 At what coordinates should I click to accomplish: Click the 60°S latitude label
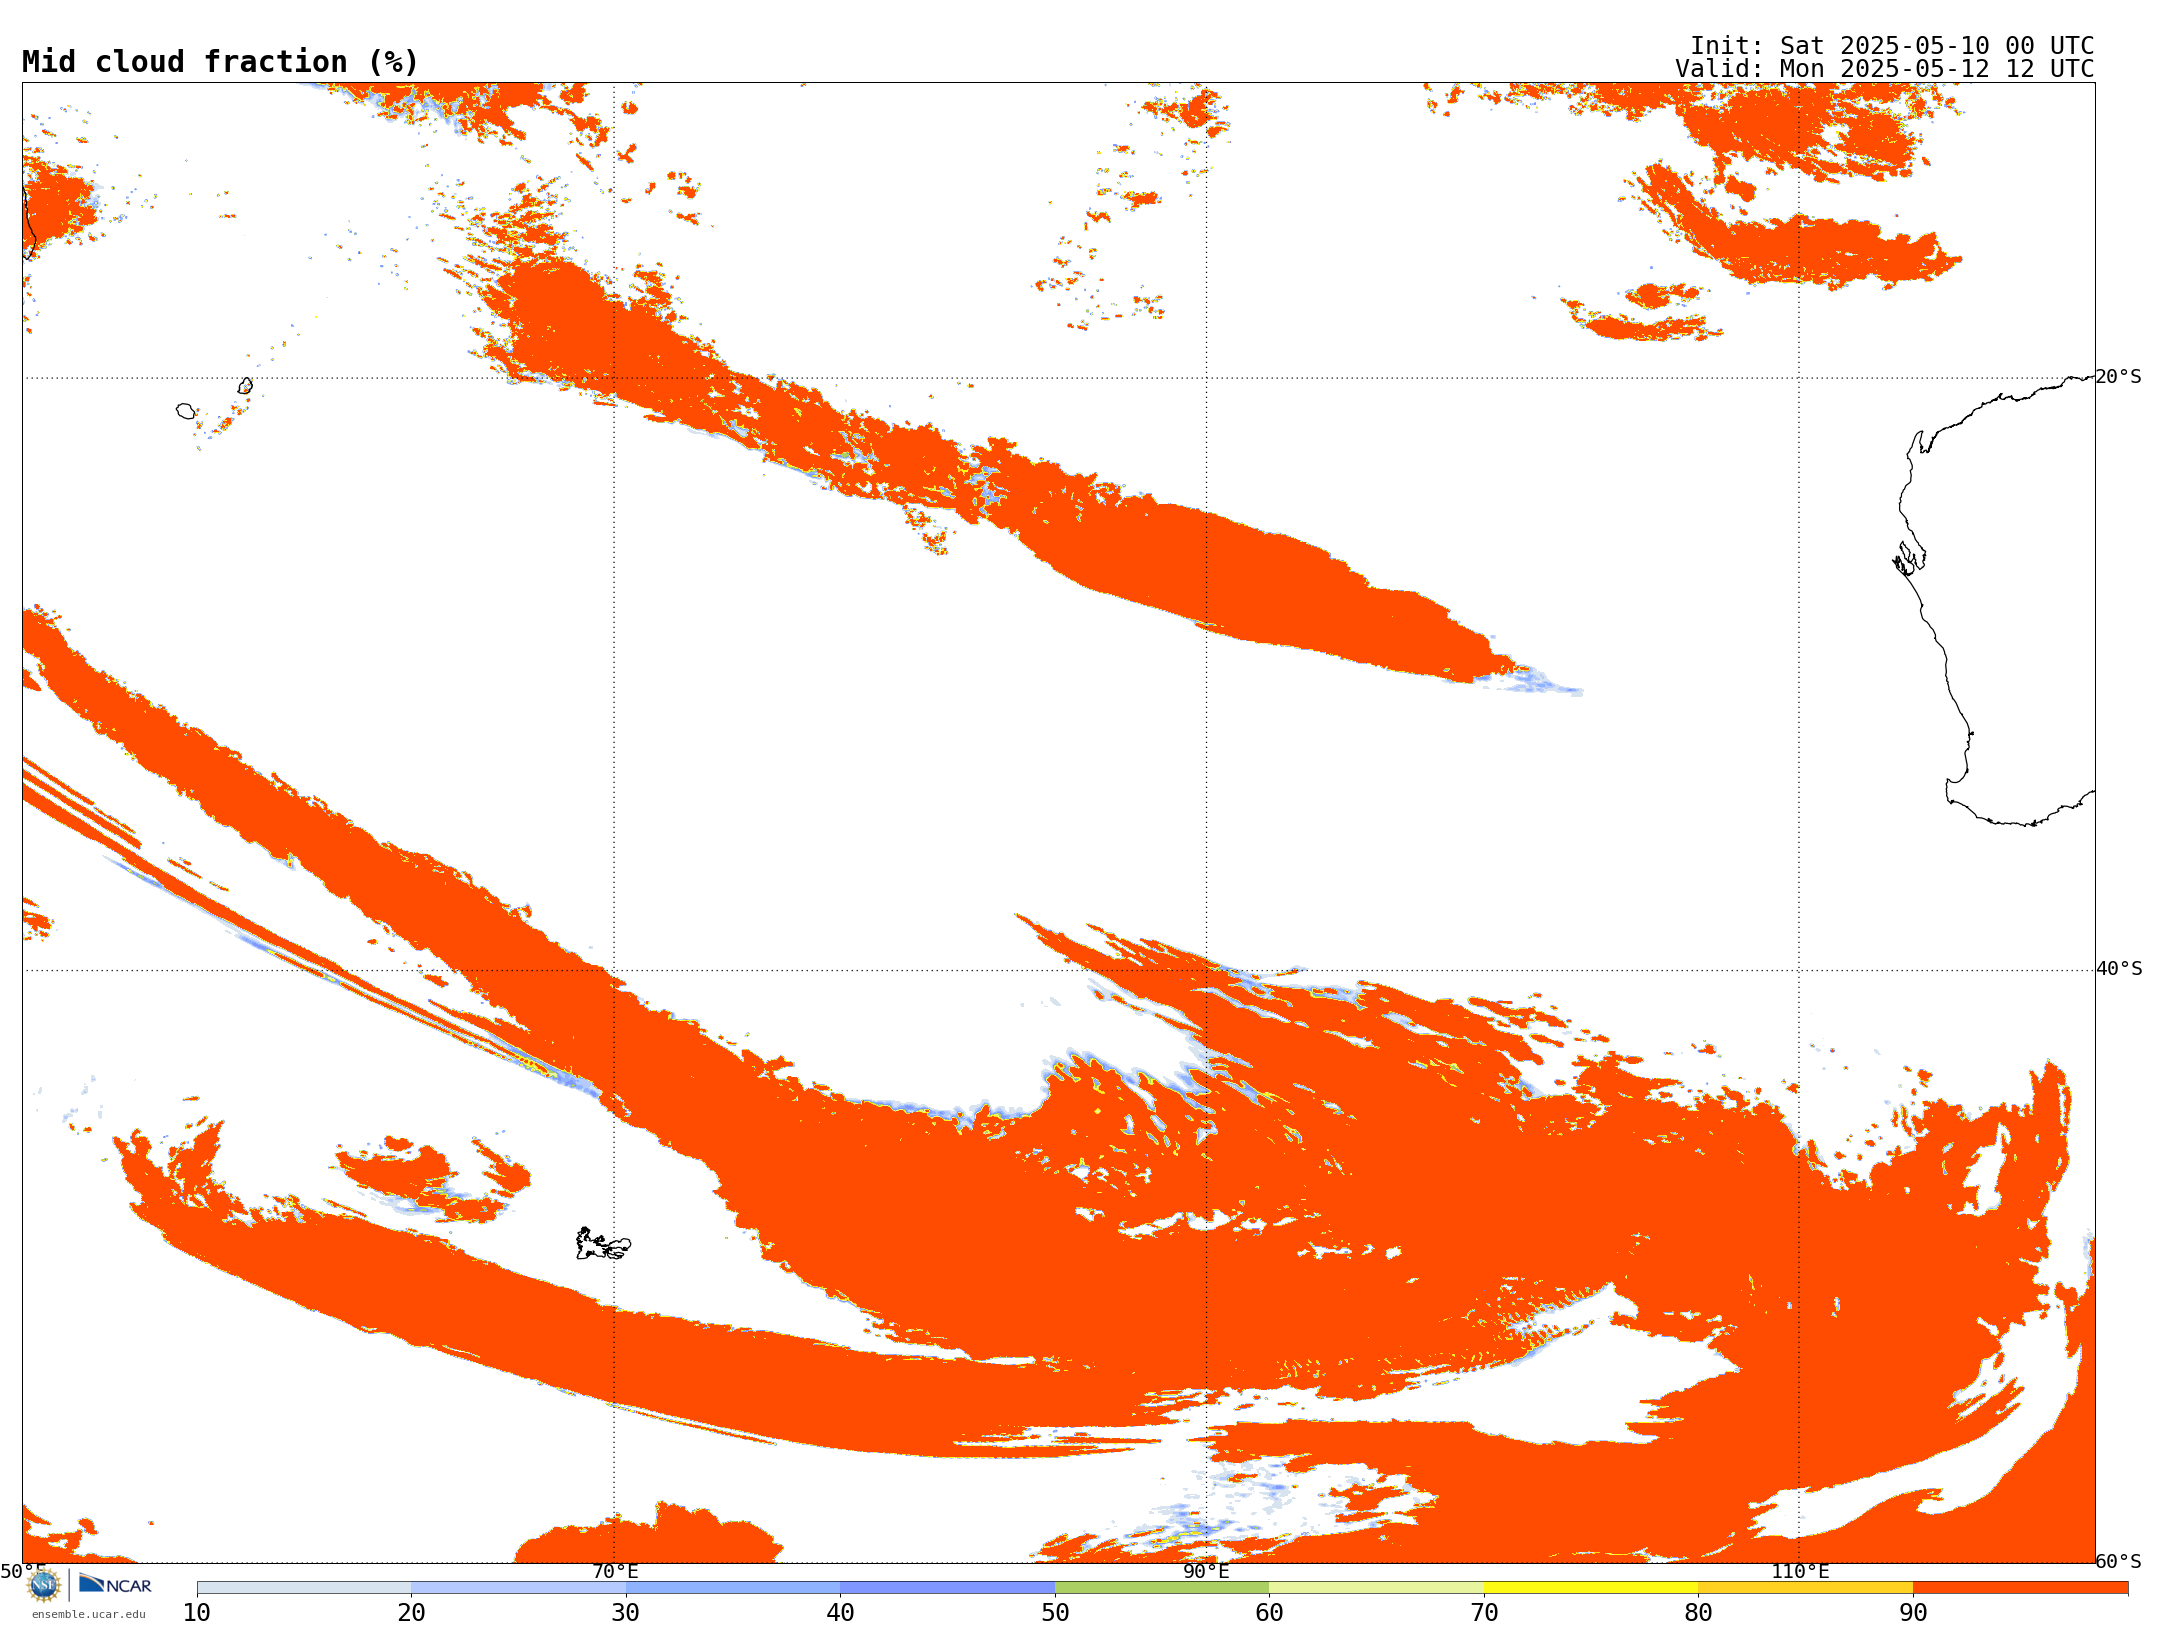(2119, 1561)
